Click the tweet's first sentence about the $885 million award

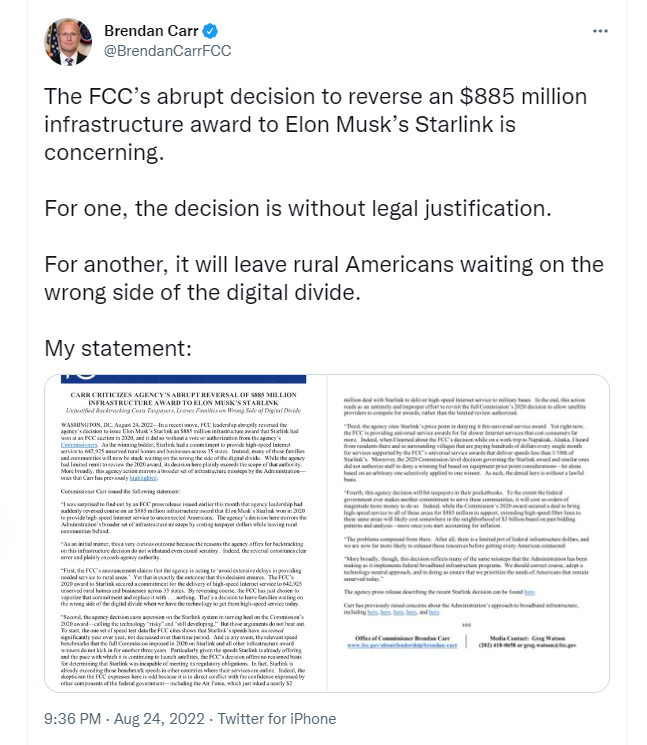(x=315, y=124)
